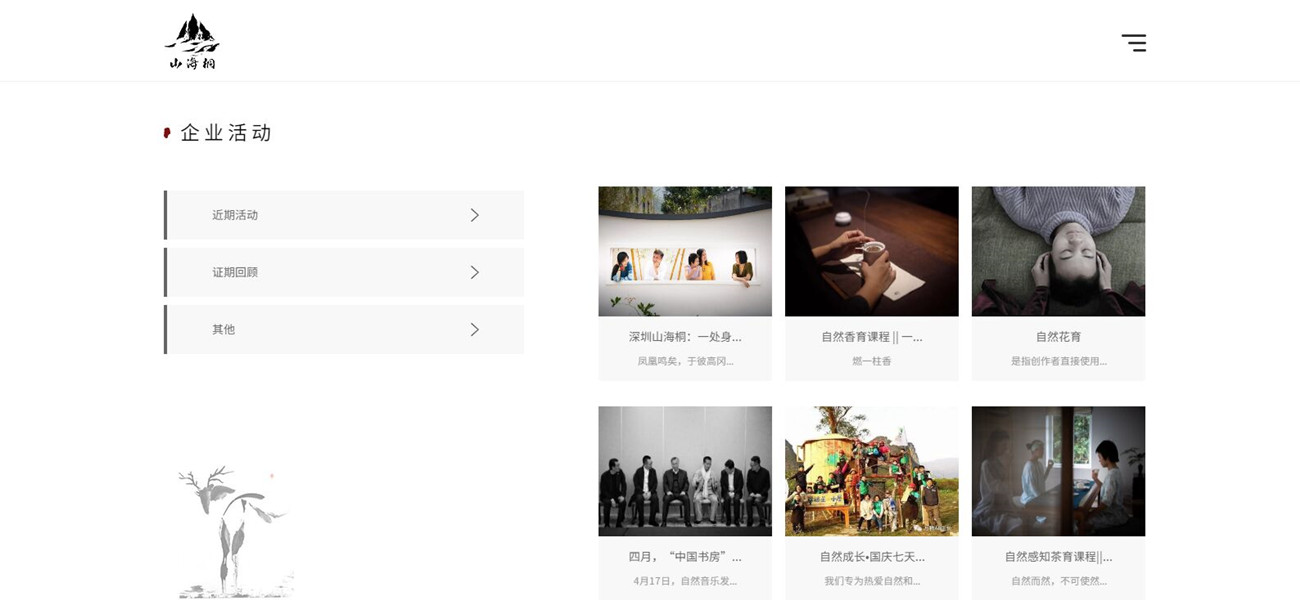
Task: Expand the 近期活动 chevron arrow
Action: click(x=475, y=215)
